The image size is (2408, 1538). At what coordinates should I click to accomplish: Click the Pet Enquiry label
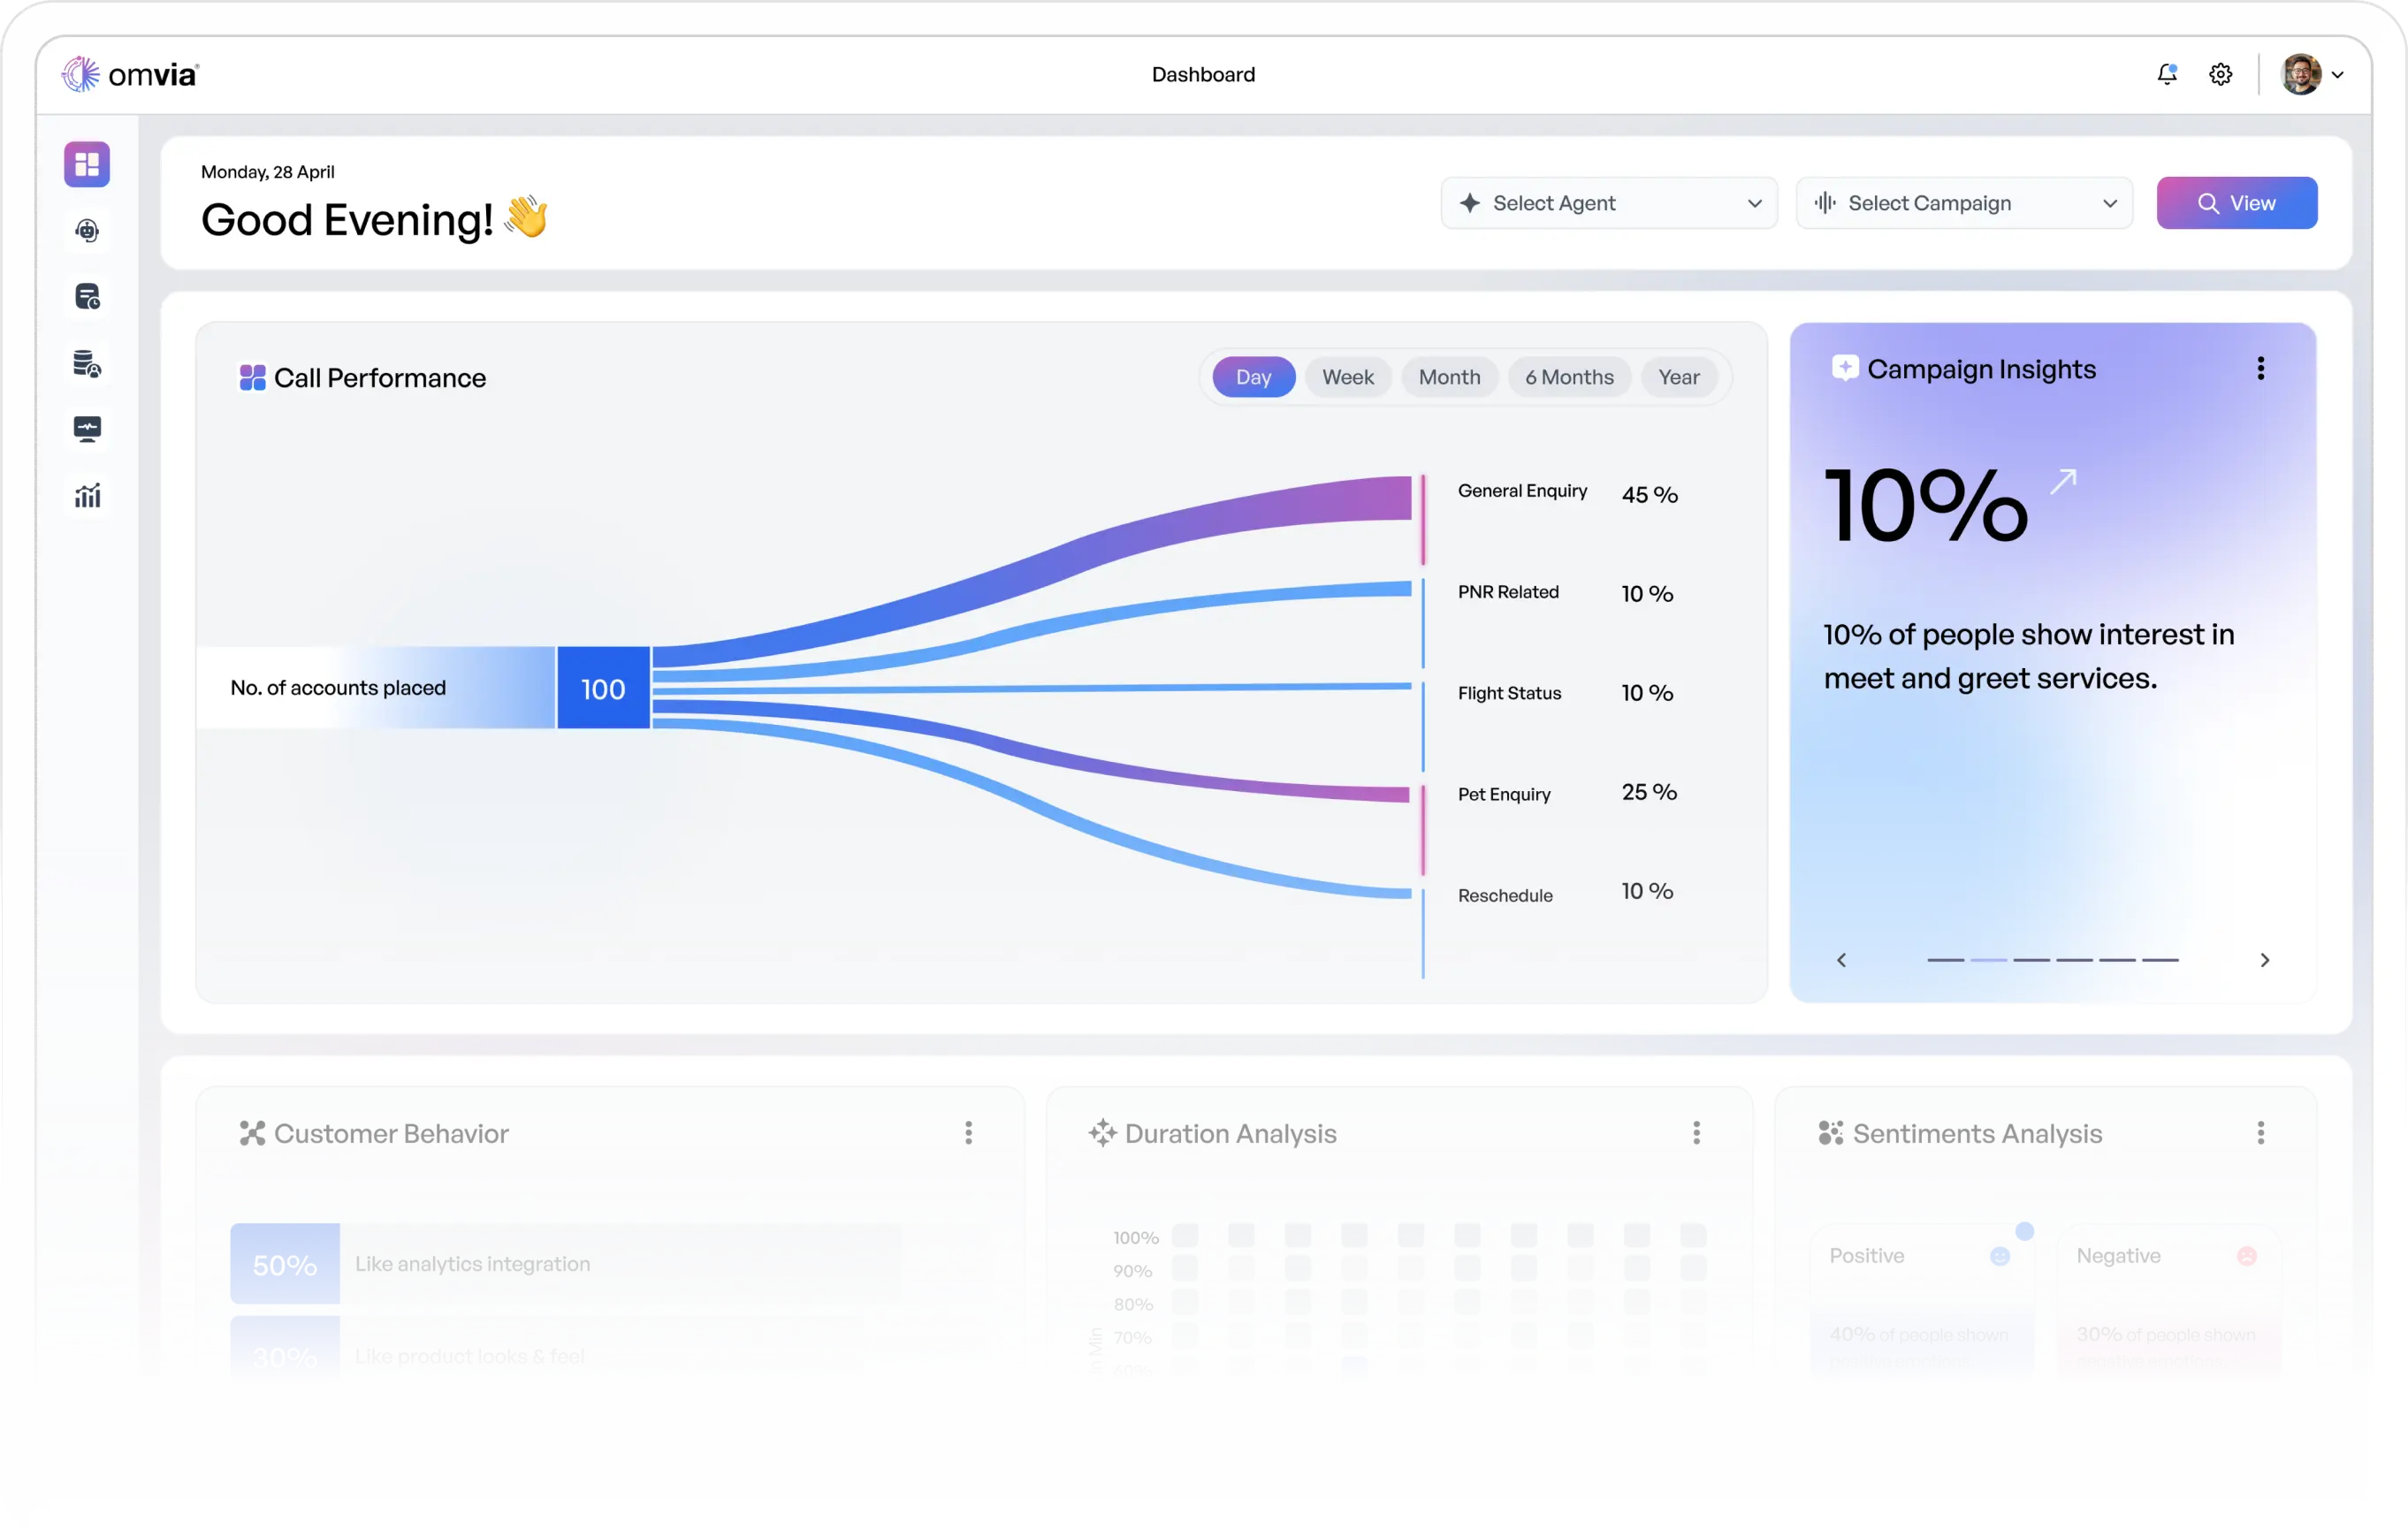(x=1504, y=794)
